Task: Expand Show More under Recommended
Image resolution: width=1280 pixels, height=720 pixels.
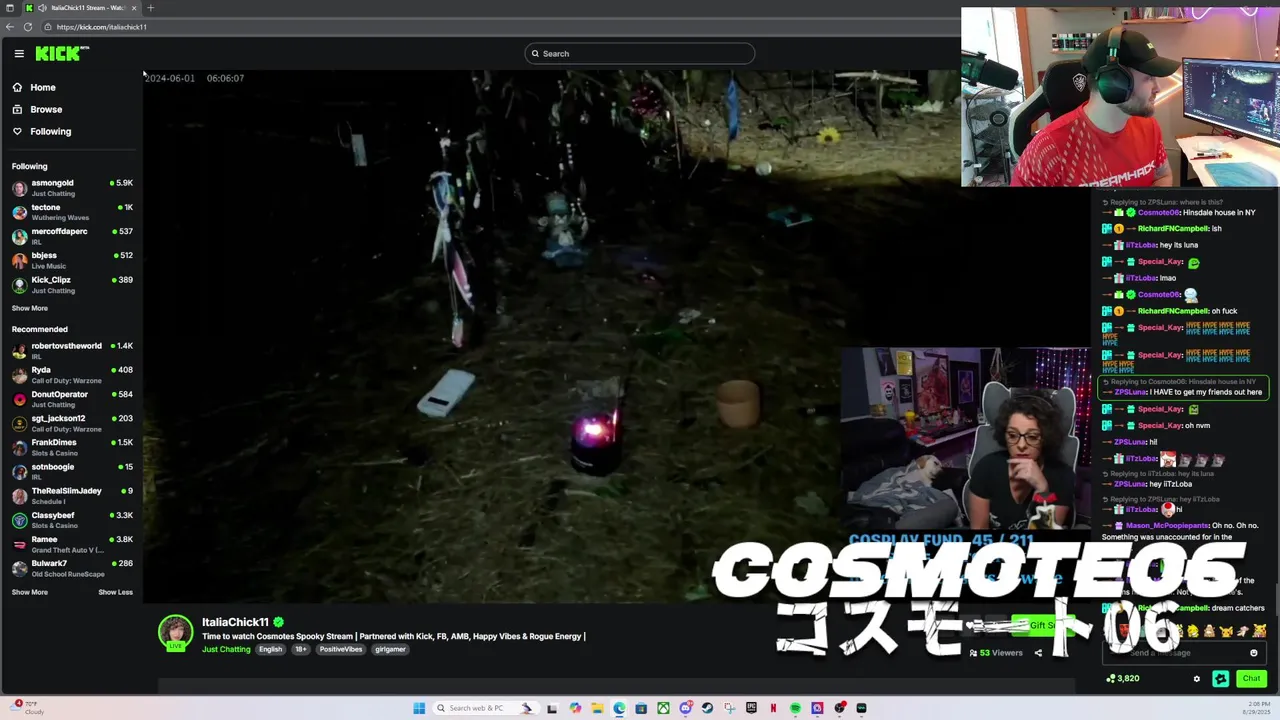Action: [30, 592]
